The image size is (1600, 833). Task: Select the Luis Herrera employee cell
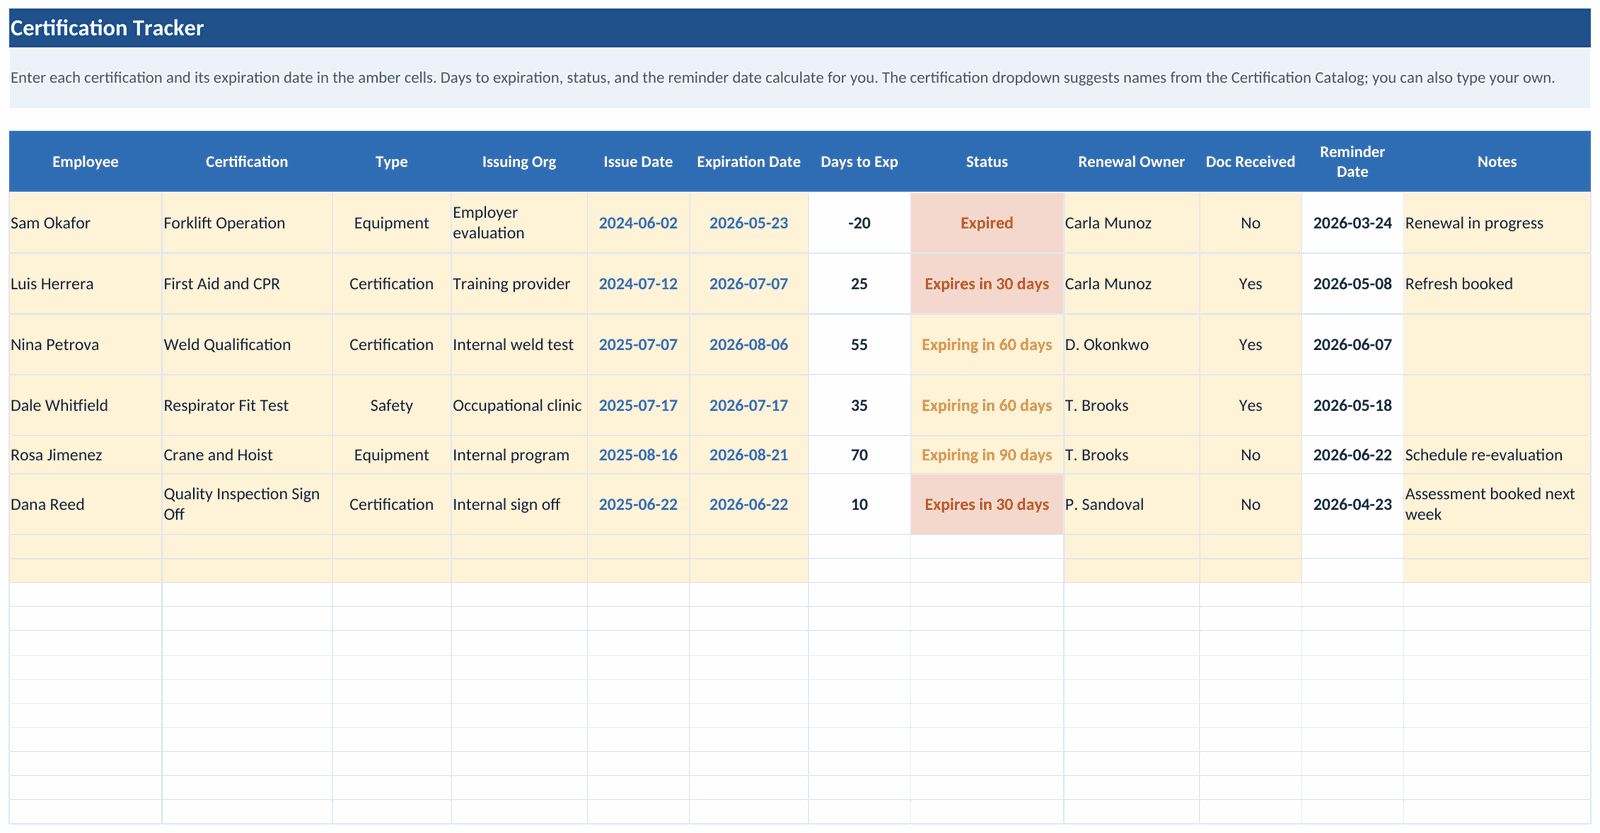tap(85, 284)
